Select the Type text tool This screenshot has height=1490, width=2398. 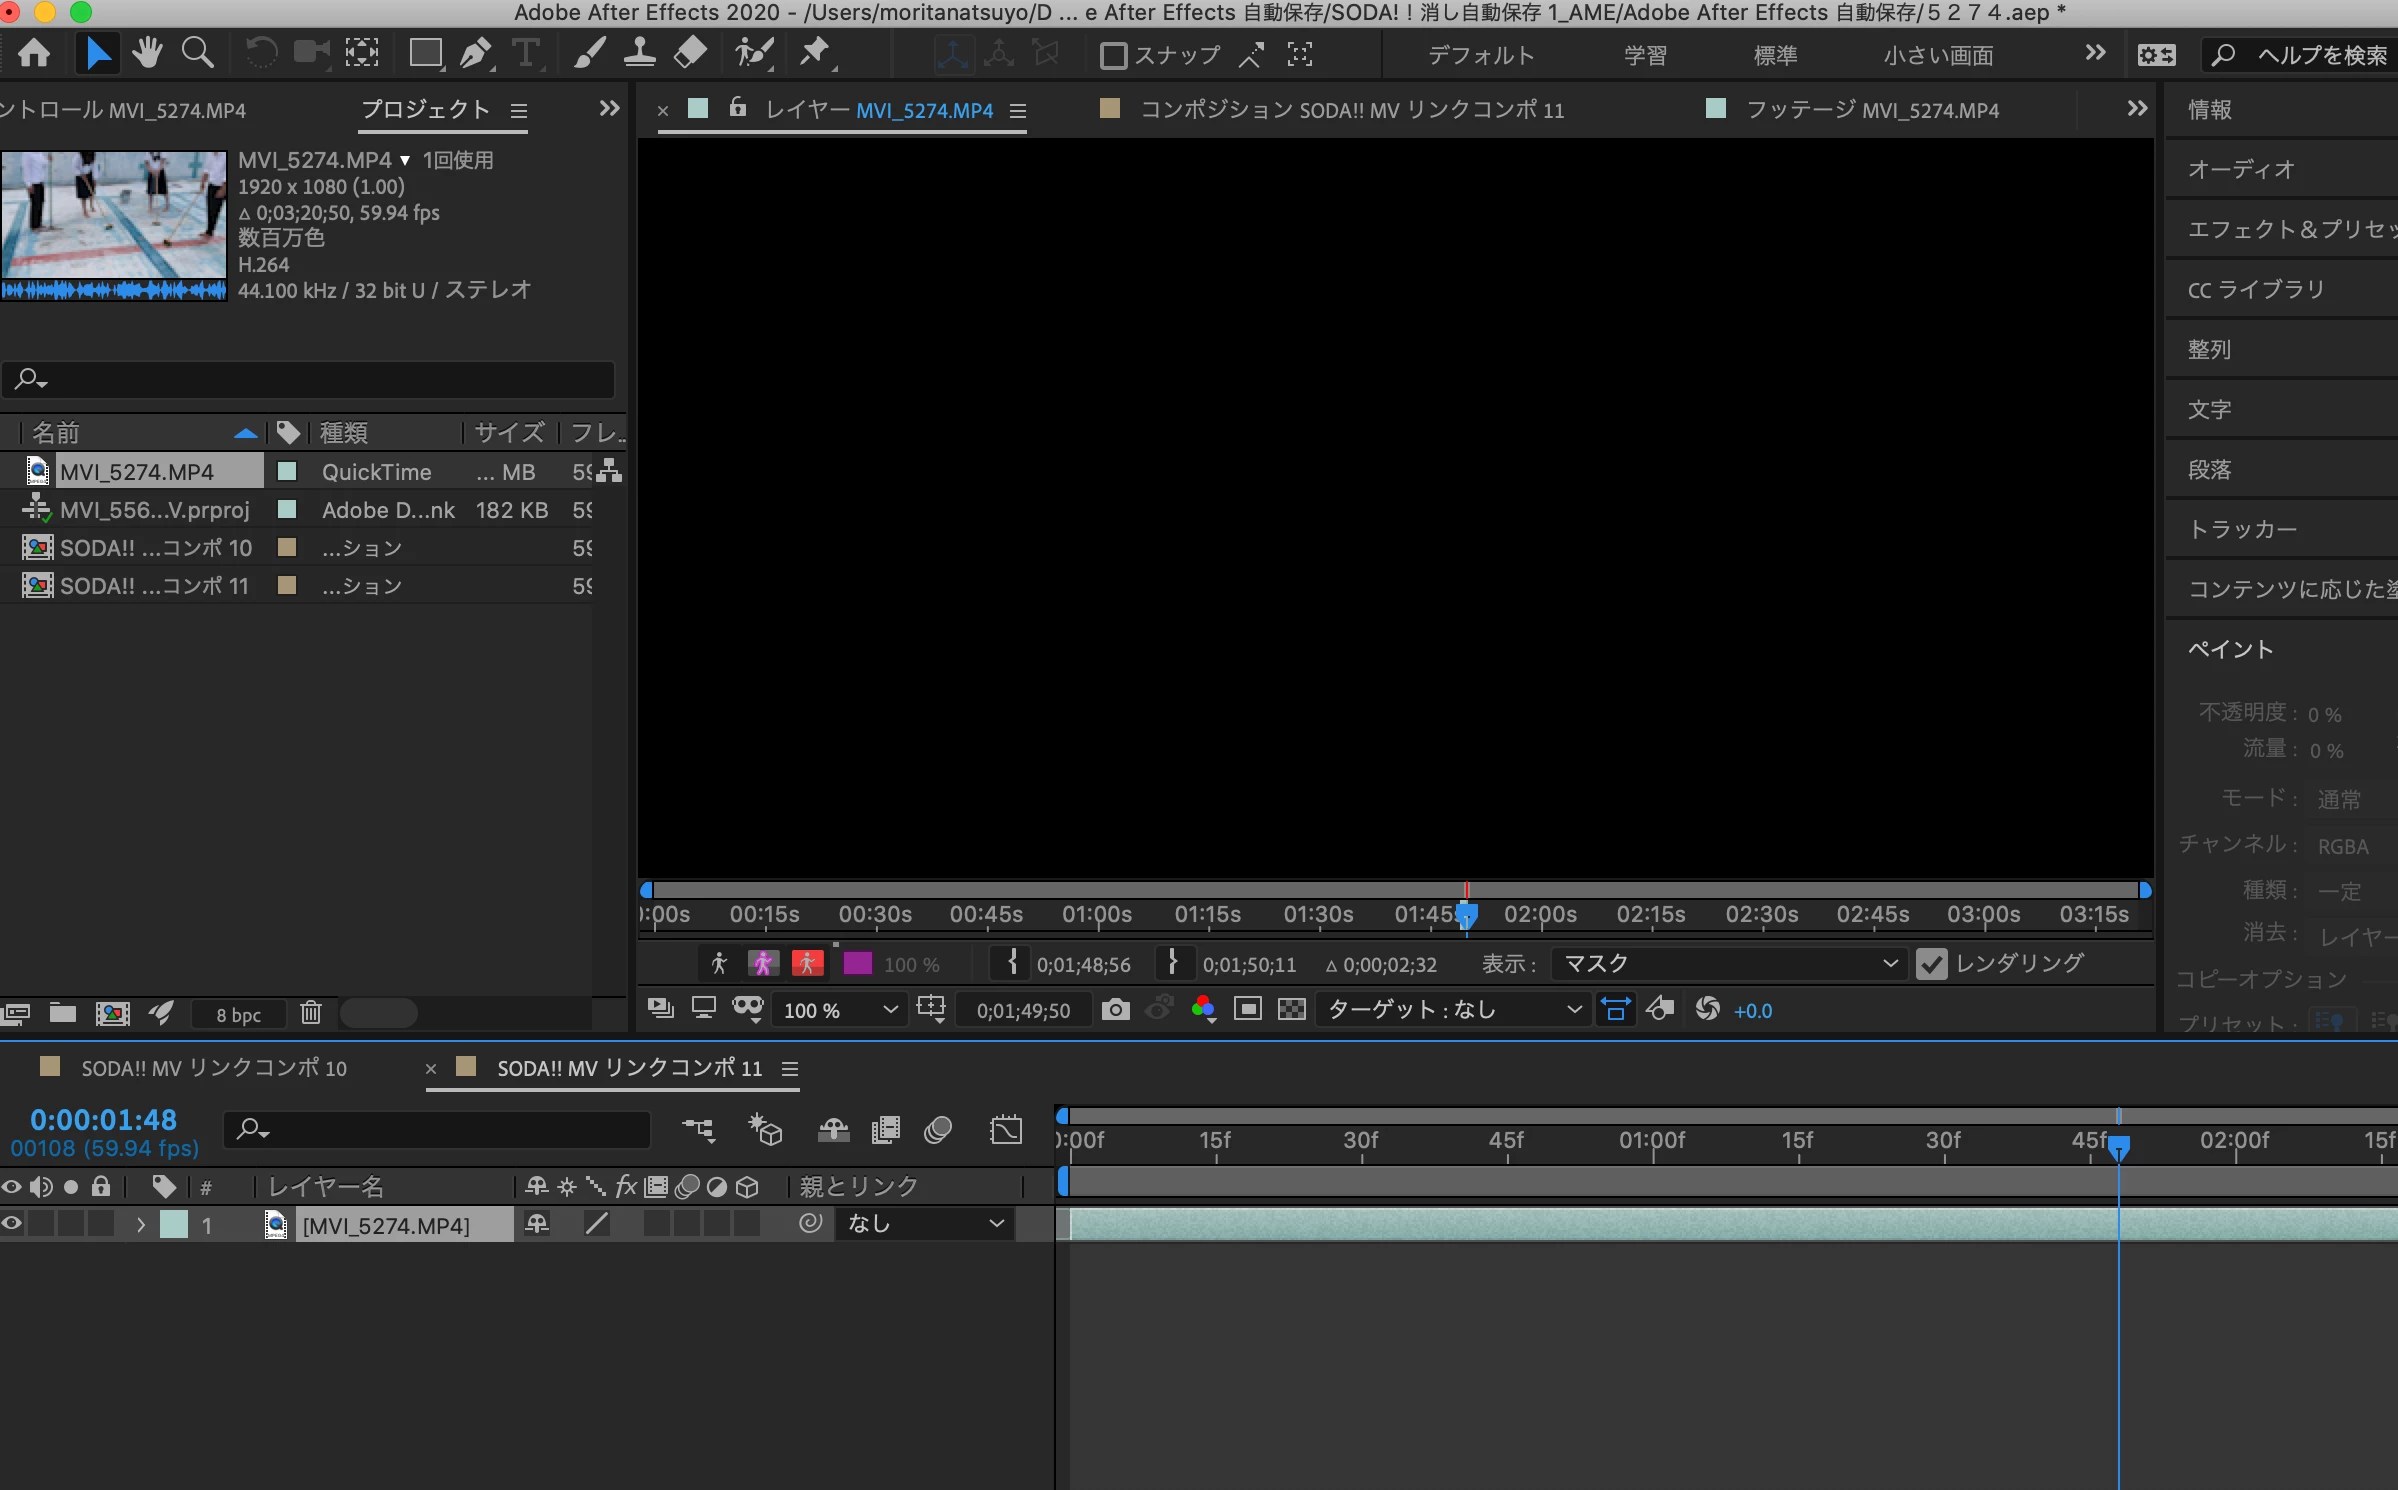pyautogui.click(x=525, y=53)
